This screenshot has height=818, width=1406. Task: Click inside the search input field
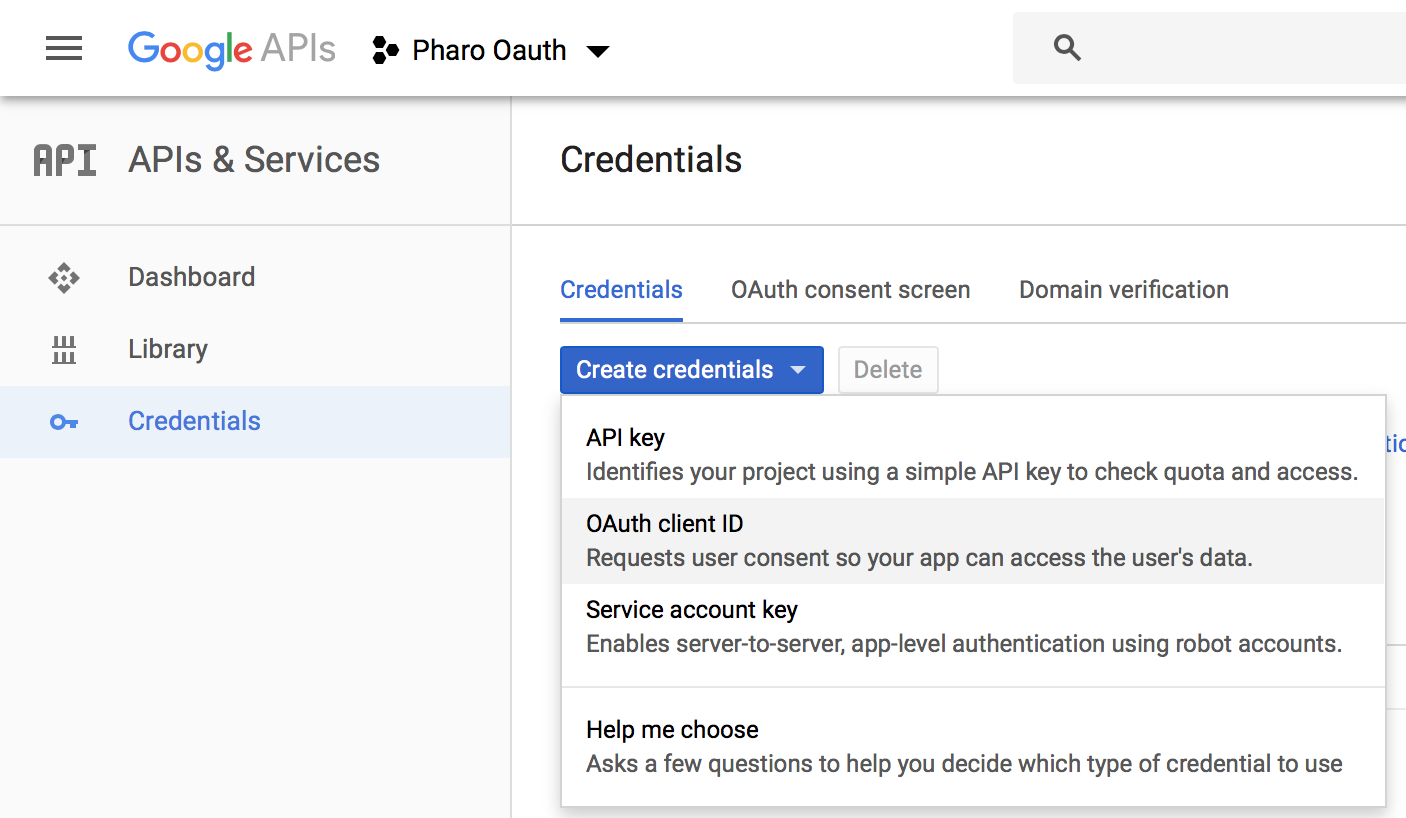[x=1200, y=47]
